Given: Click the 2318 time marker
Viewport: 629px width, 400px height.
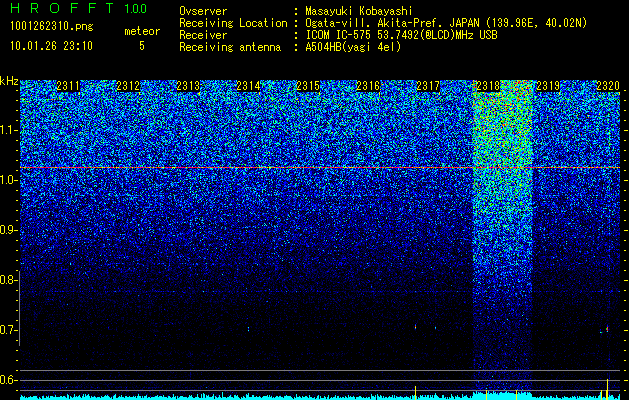Looking at the screenshot, I should (x=488, y=86).
